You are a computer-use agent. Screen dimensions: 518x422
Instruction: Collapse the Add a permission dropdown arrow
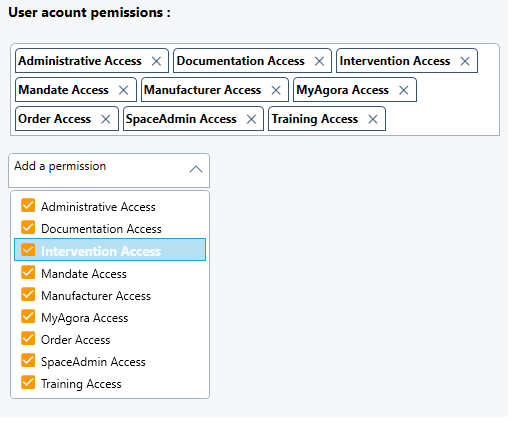pyautogui.click(x=196, y=170)
